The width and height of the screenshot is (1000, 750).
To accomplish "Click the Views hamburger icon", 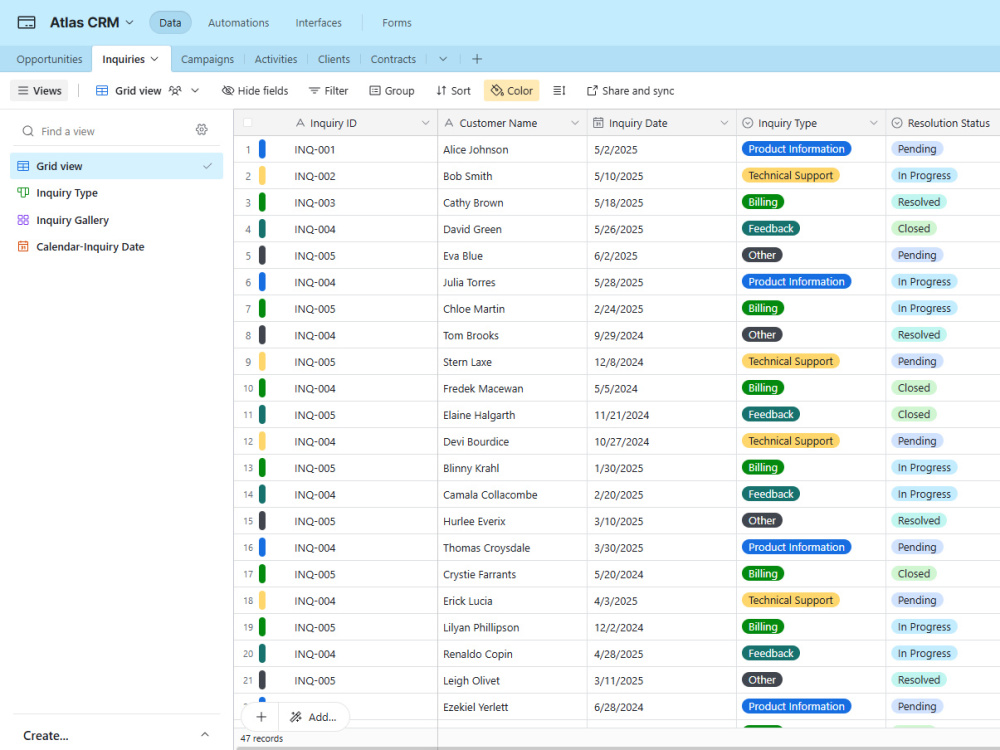I will 23,91.
